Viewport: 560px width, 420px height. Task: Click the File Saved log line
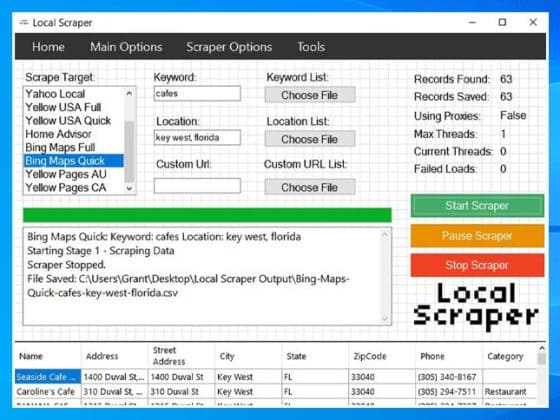tap(188, 286)
